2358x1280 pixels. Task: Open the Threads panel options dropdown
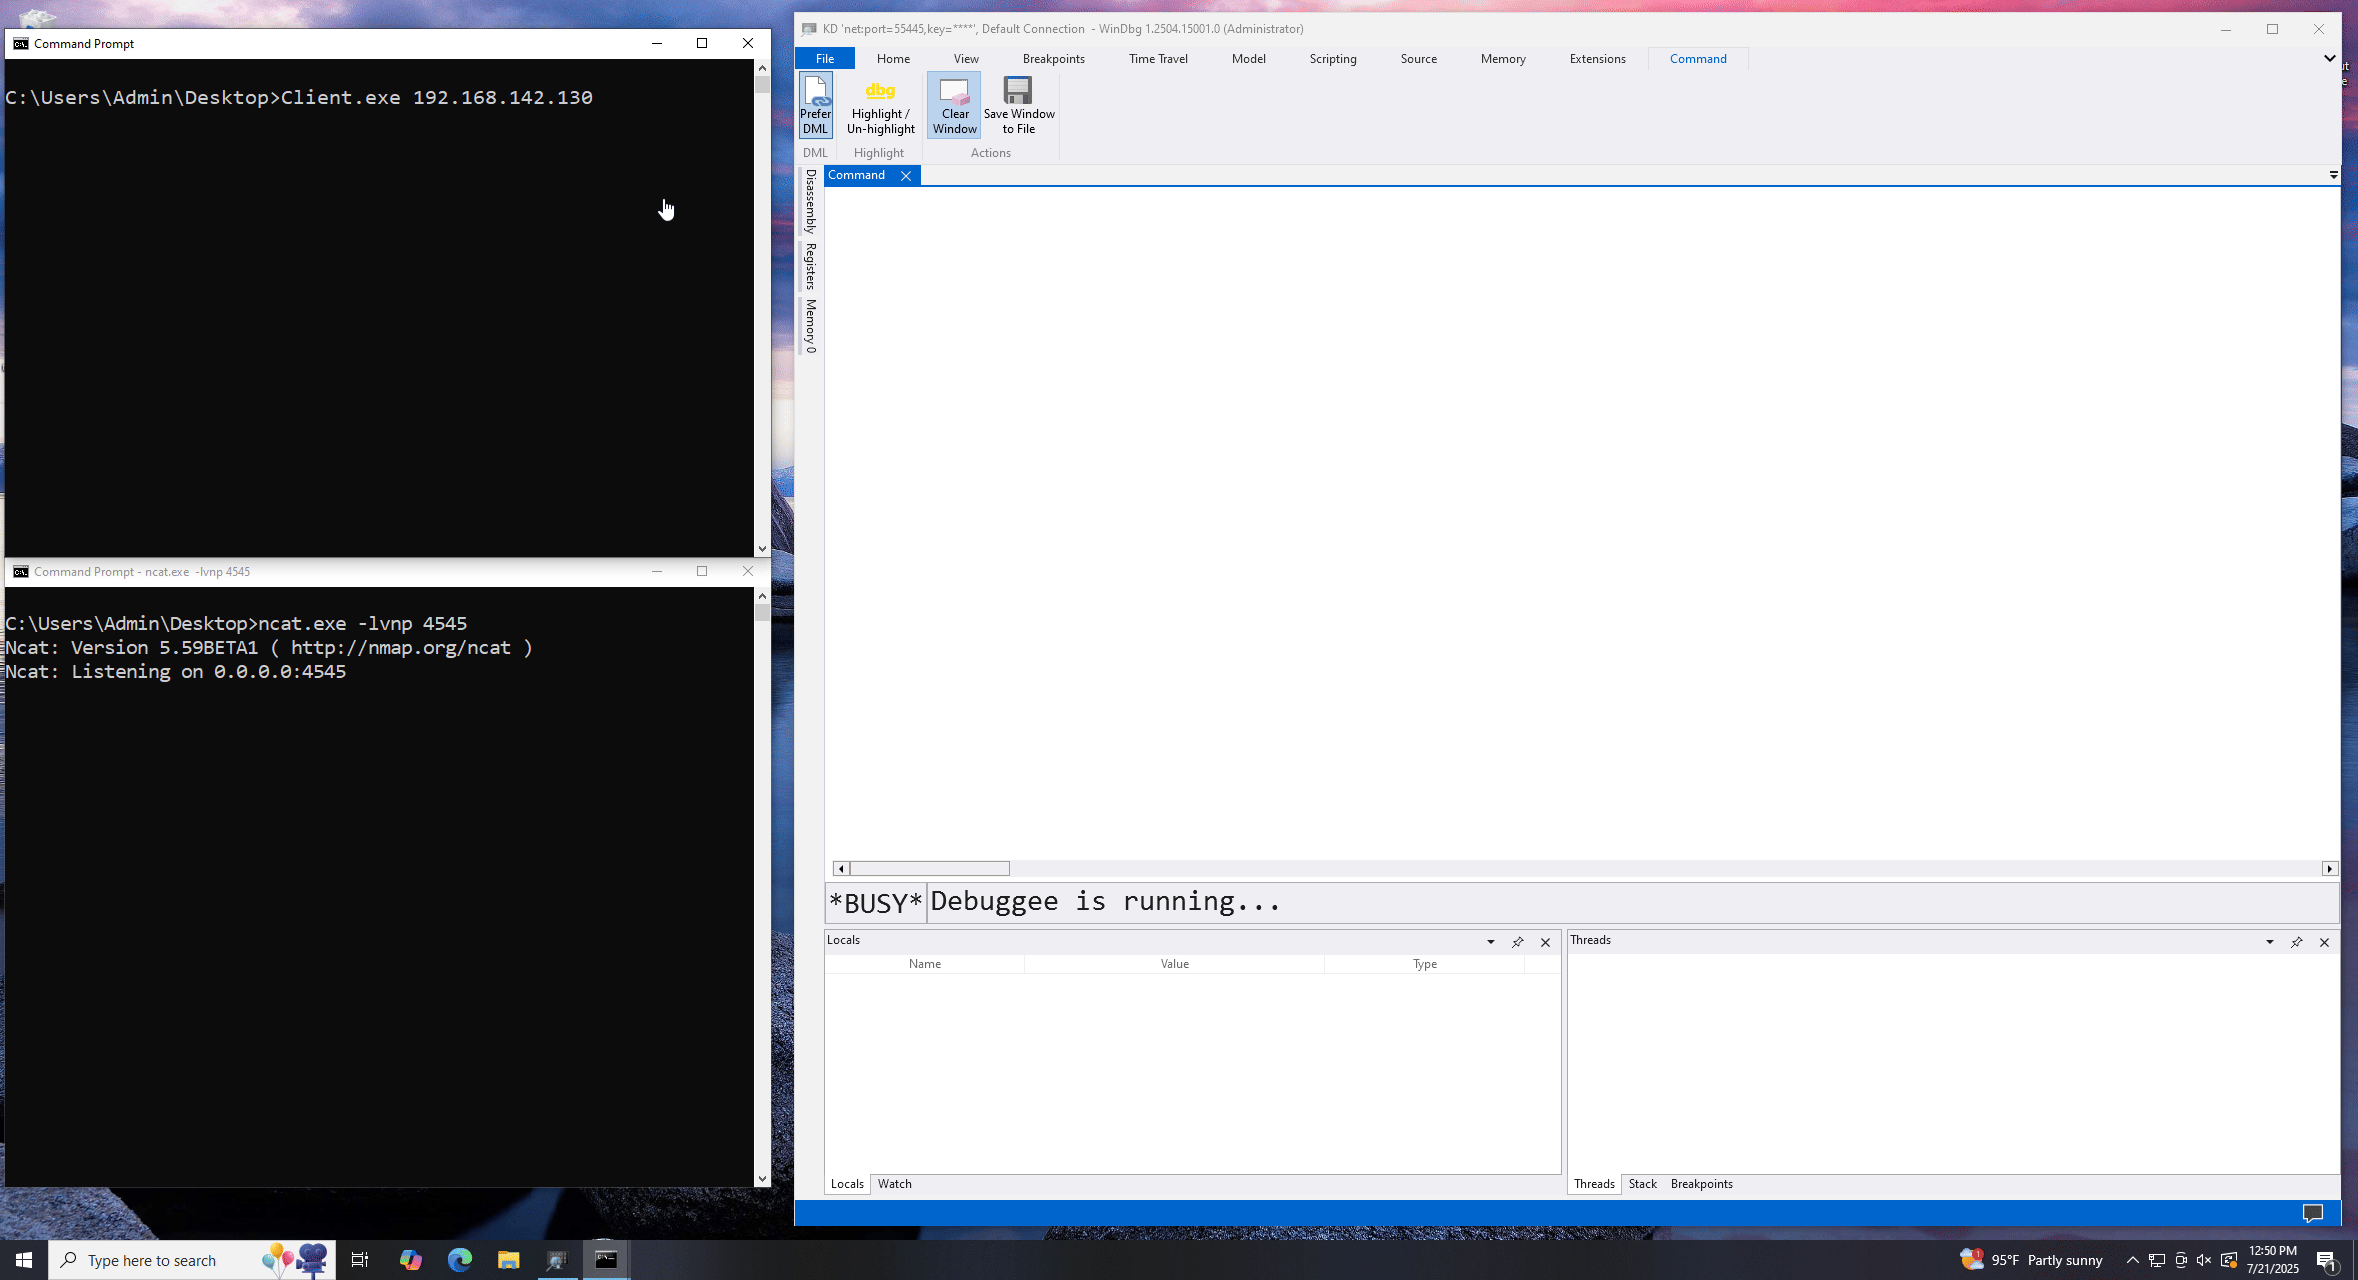click(x=2269, y=942)
